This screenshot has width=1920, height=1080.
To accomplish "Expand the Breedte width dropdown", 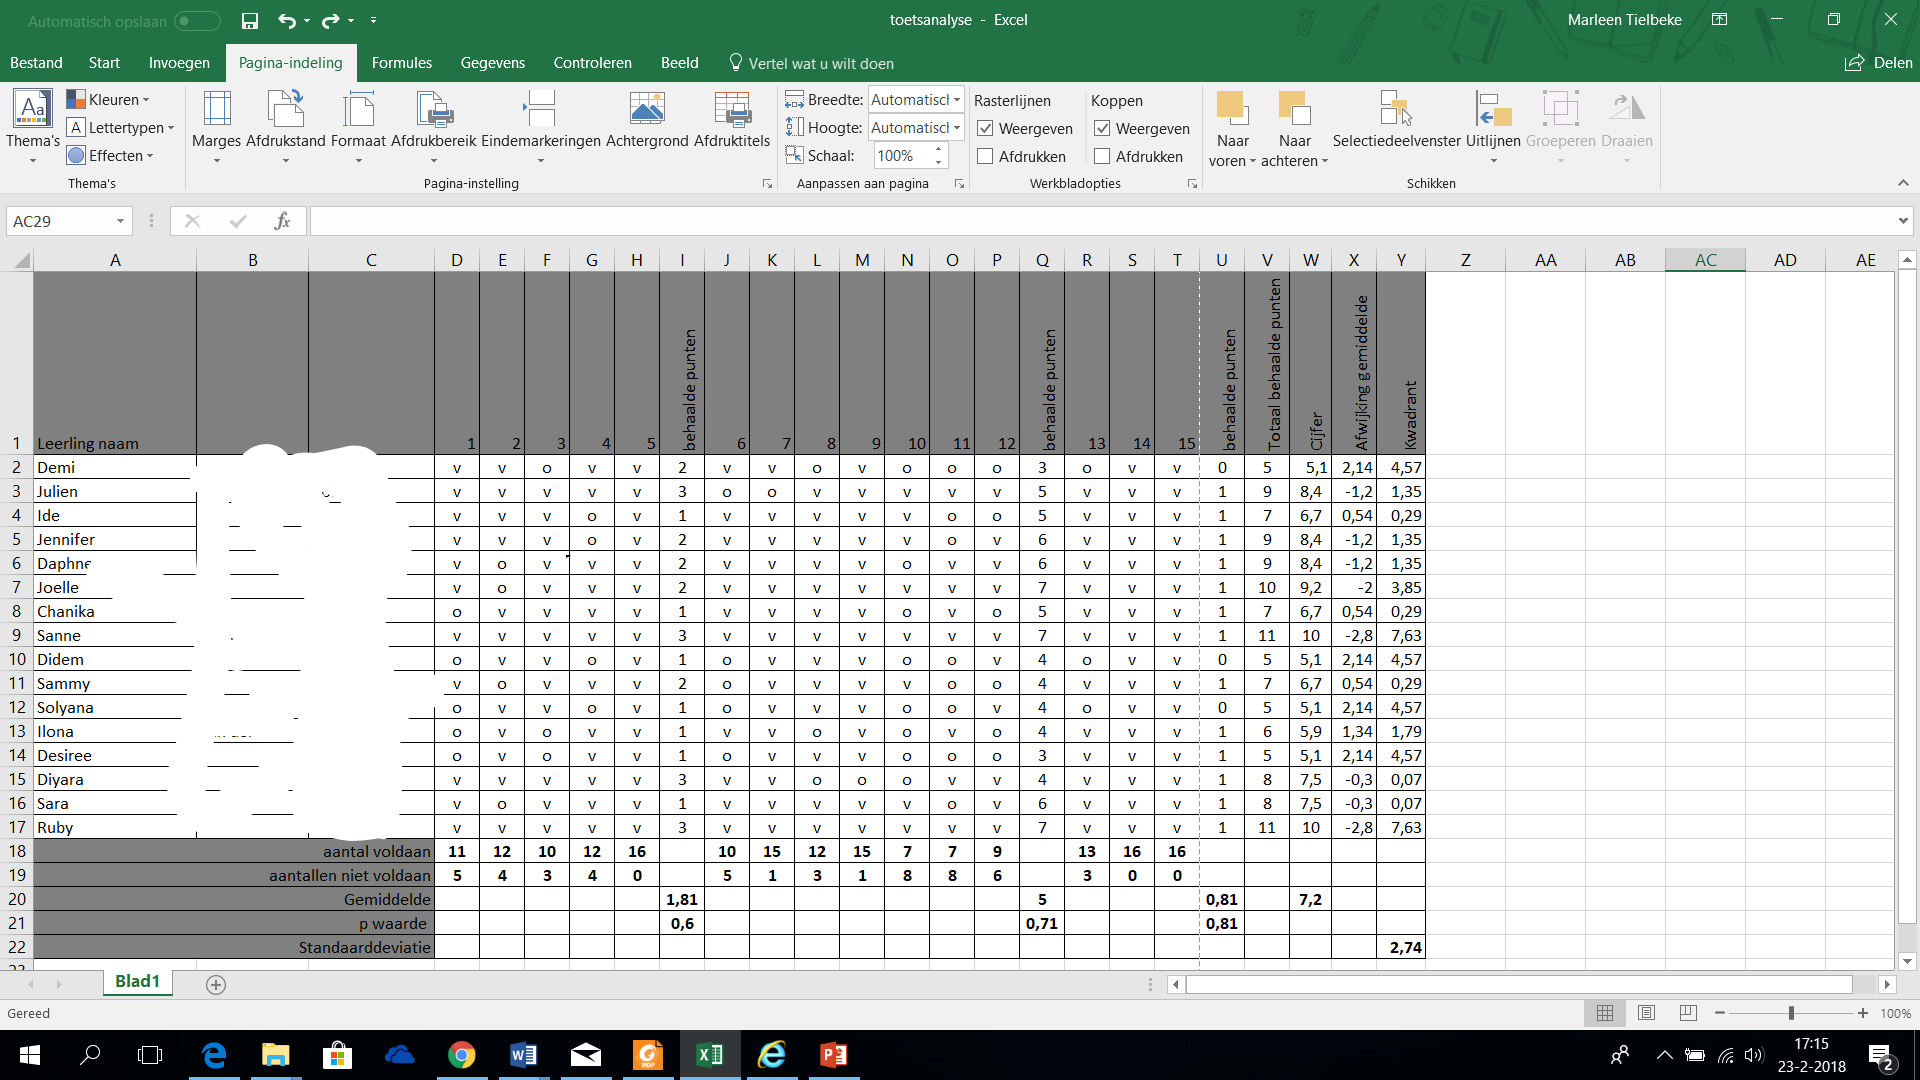I will (x=957, y=100).
